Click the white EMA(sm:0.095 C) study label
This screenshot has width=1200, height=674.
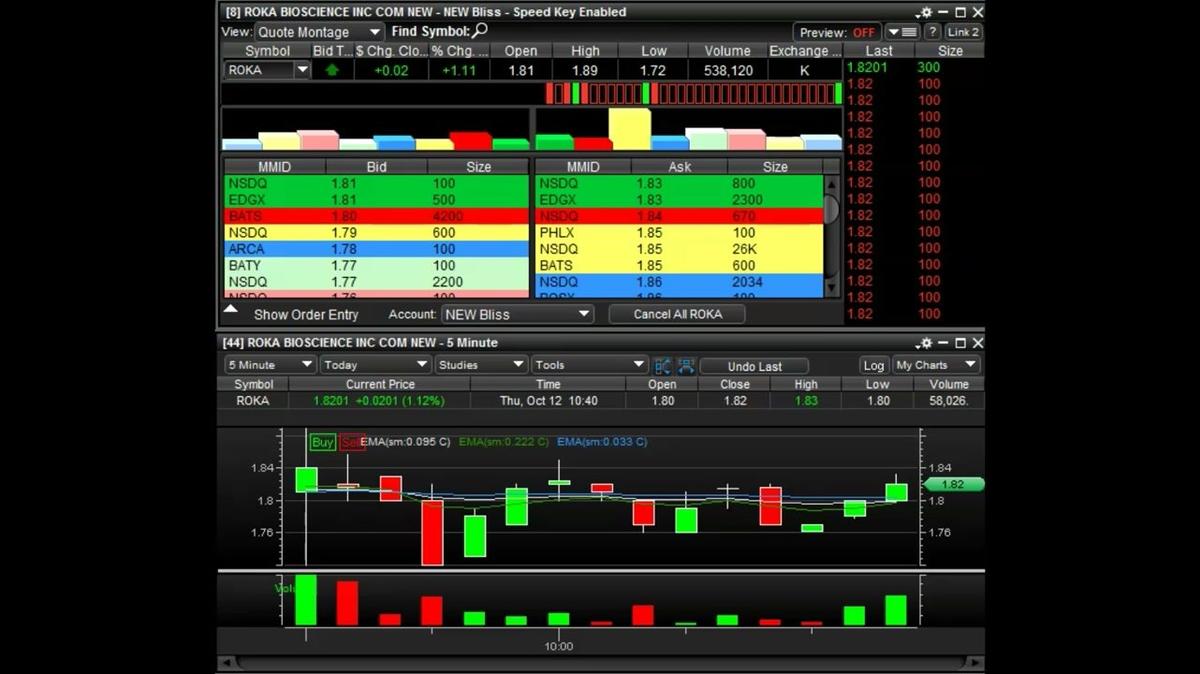404,442
